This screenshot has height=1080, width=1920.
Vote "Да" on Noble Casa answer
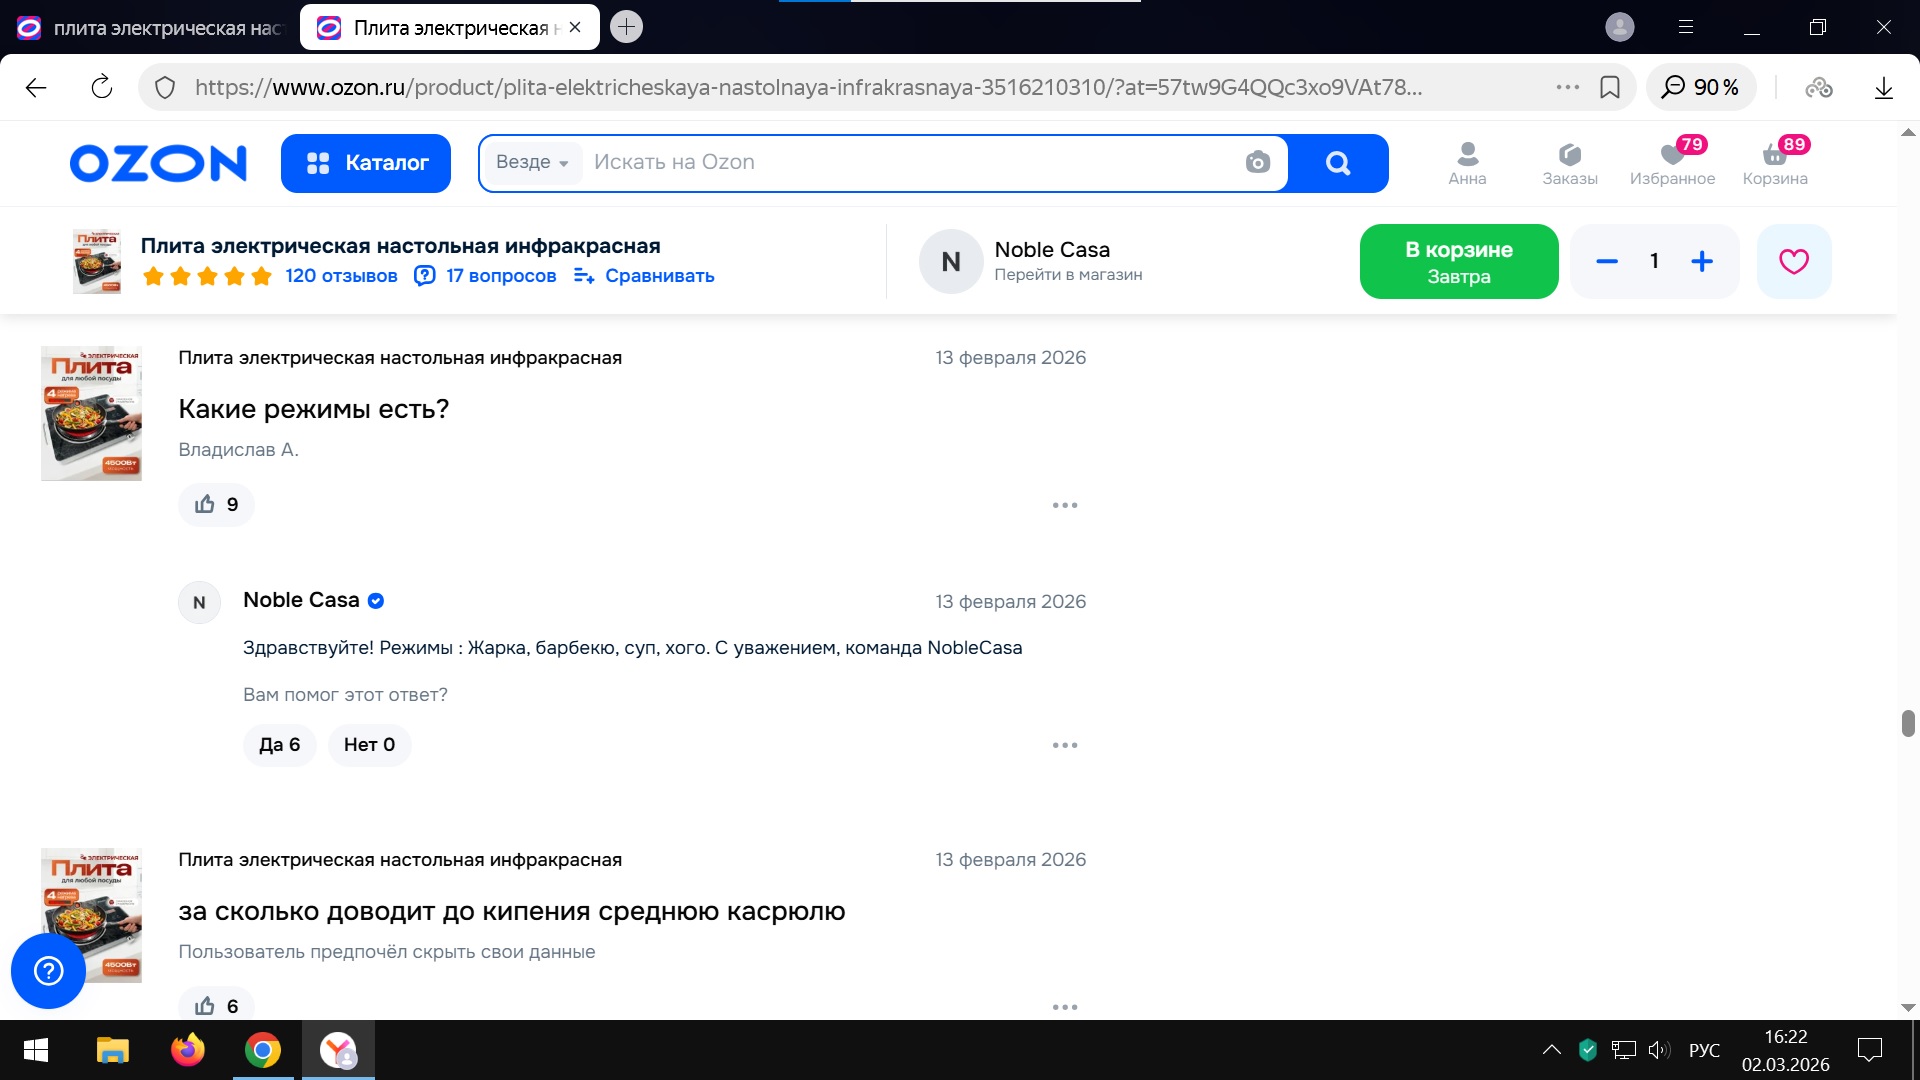279,745
